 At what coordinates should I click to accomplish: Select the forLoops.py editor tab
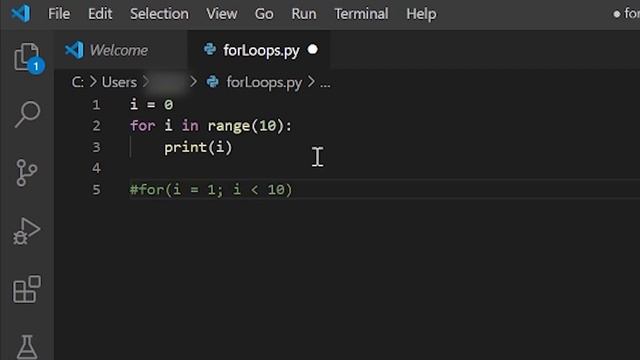point(259,50)
